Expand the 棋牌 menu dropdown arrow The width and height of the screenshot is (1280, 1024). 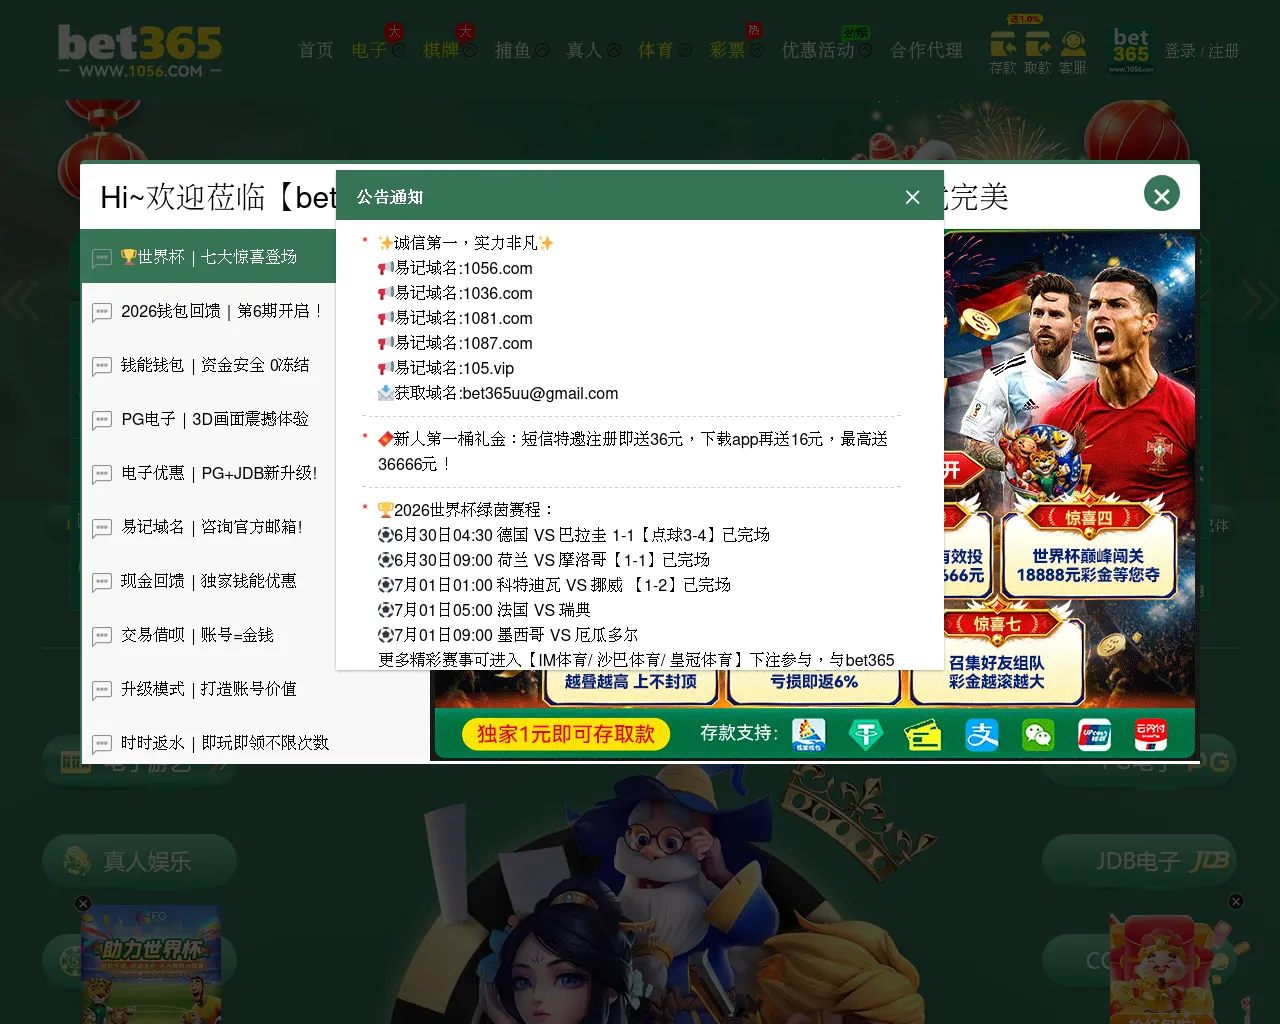point(470,50)
